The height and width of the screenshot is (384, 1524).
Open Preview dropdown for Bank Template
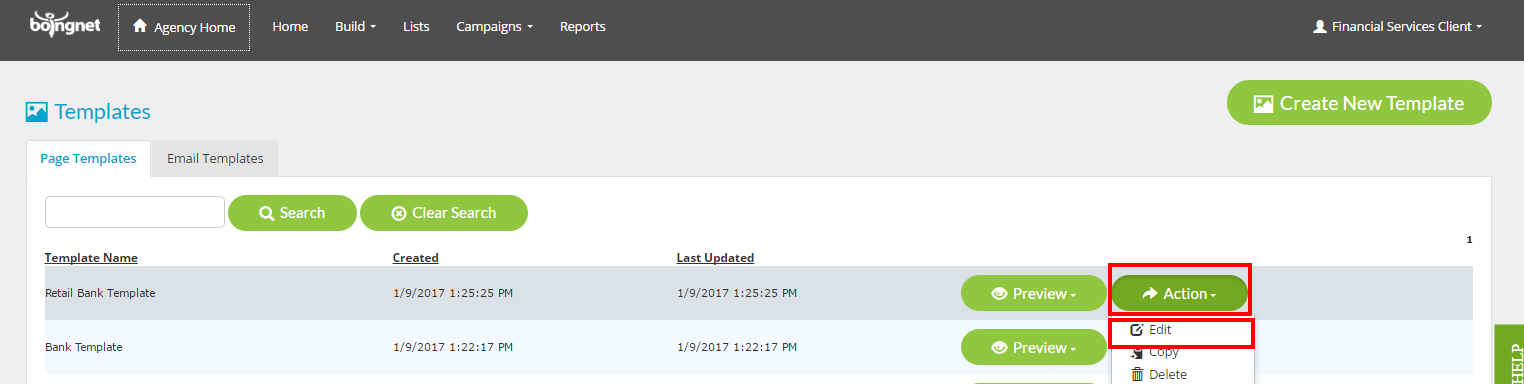pyautogui.click(x=1034, y=348)
